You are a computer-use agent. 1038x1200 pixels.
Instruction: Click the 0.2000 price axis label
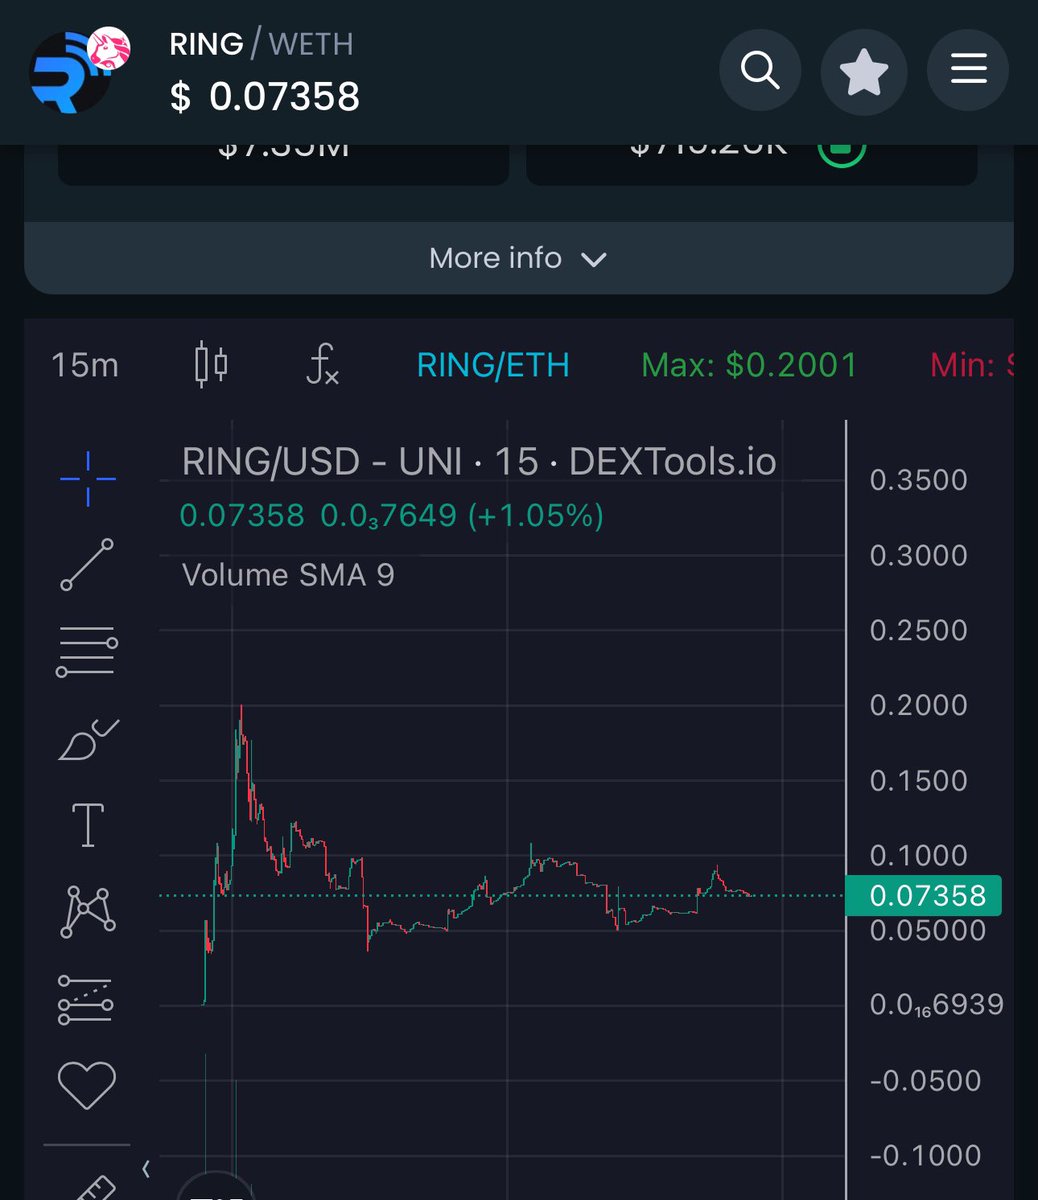pyautogui.click(x=919, y=706)
